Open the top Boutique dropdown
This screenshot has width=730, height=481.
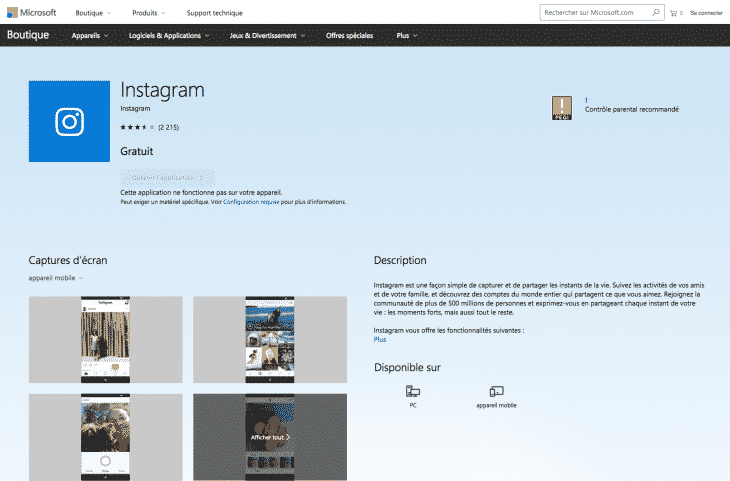tap(93, 13)
